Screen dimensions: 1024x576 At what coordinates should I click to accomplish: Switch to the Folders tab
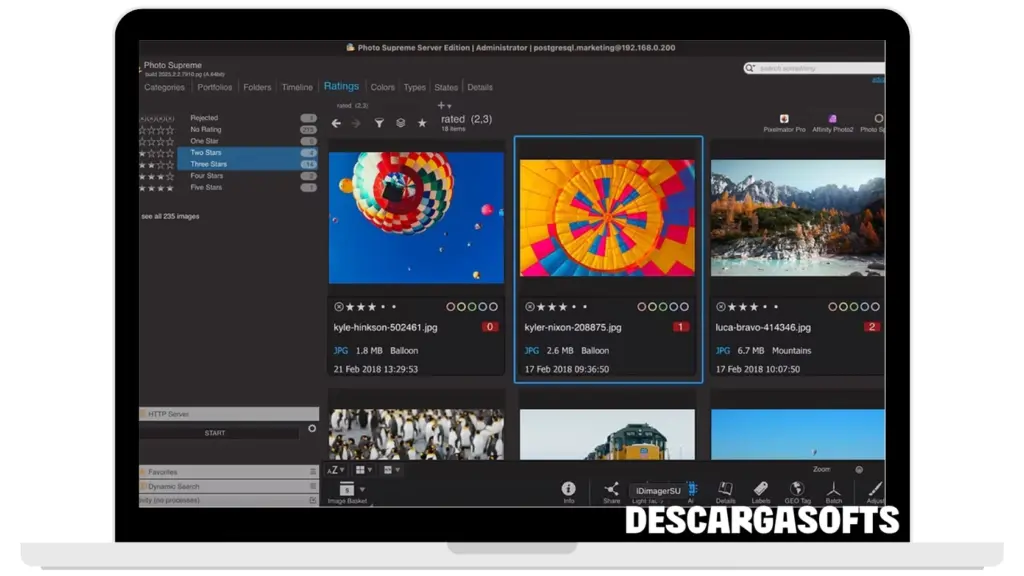257,87
